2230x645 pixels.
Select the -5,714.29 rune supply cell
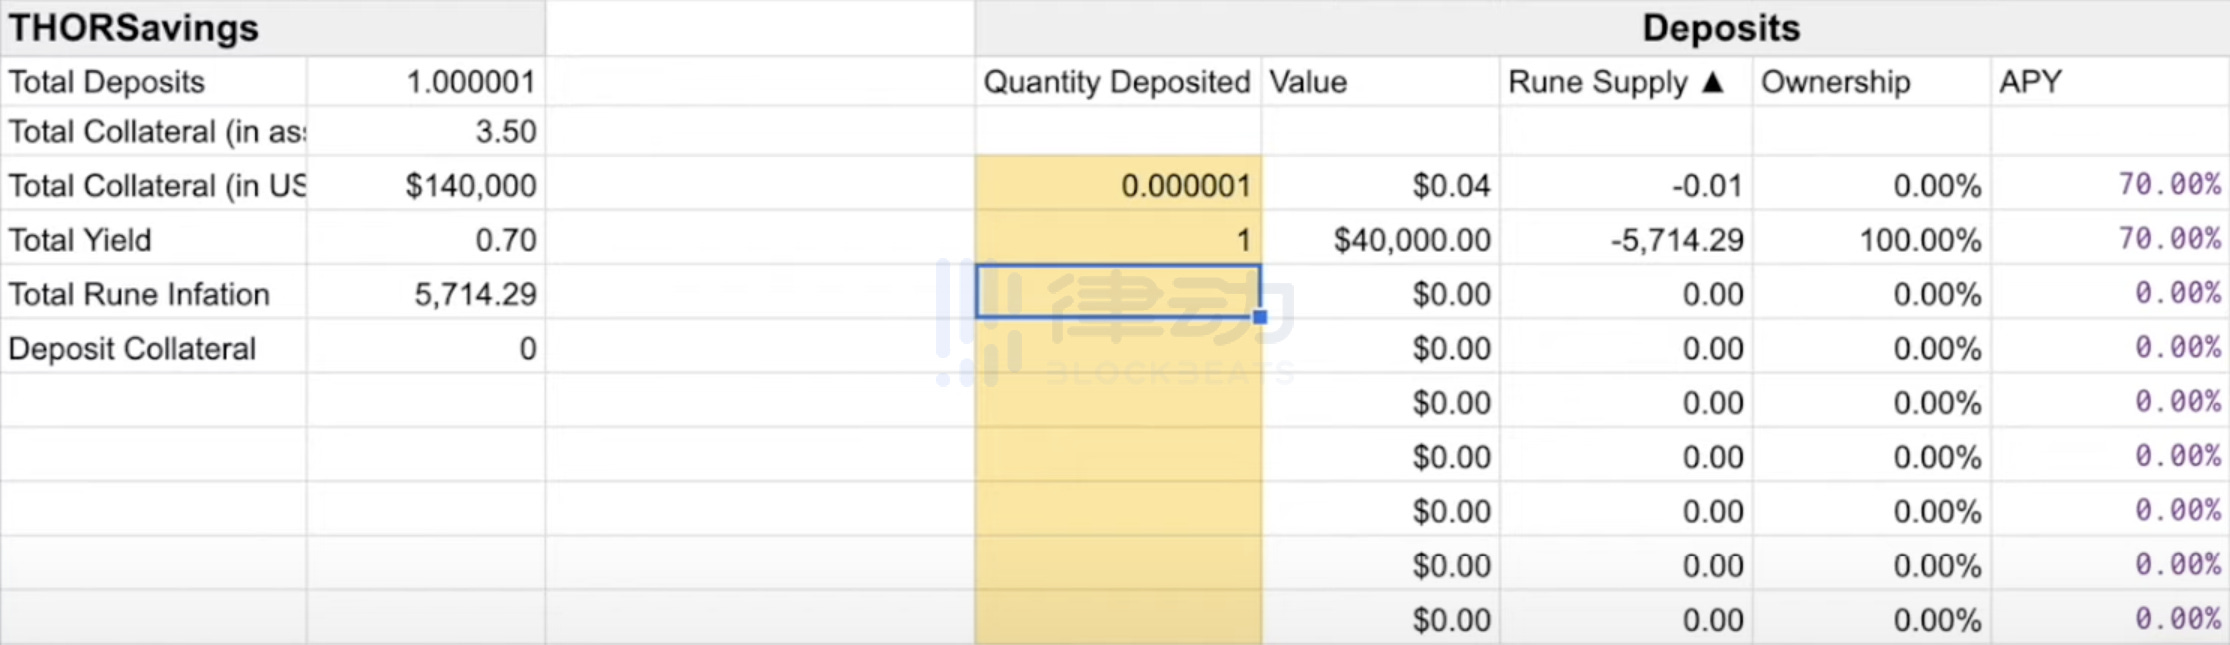click(1626, 240)
